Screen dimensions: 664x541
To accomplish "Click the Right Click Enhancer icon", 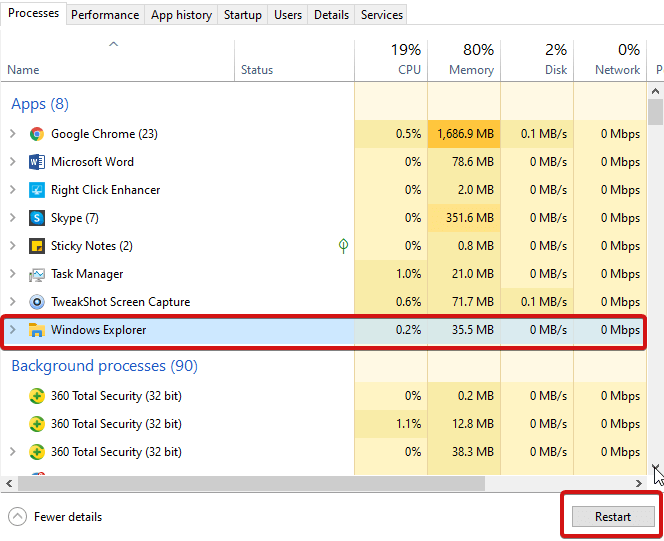I will [x=37, y=190].
